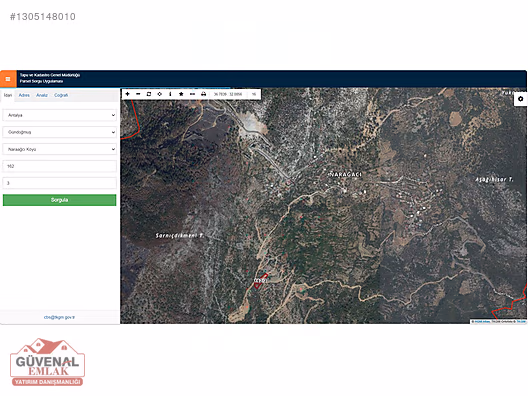Screen dimensions: 528x396
Task: Zoom in with the plus icon
Action: click(x=127, y=94)
